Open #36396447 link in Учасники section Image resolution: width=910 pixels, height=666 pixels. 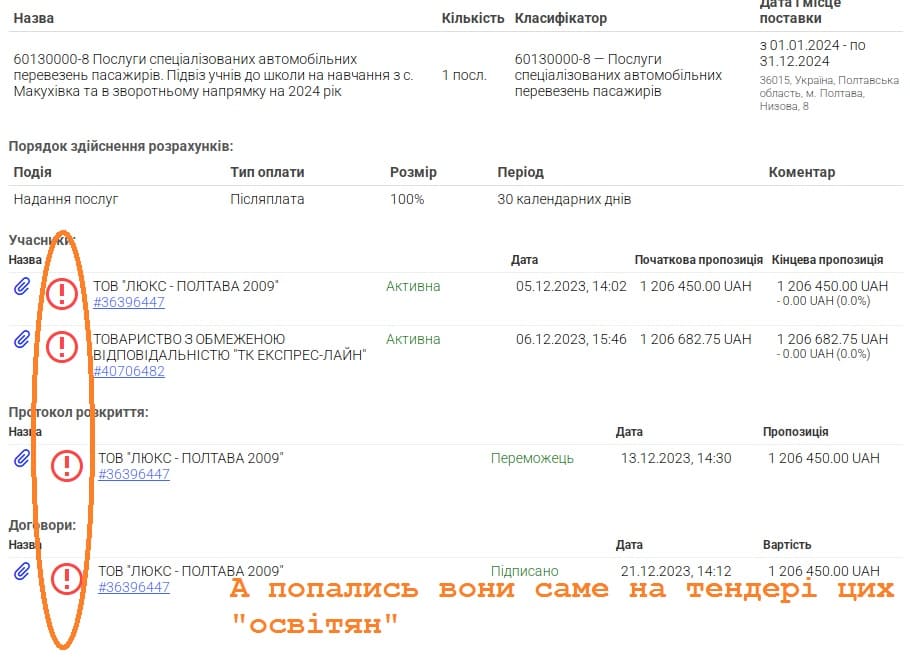pyautogui.click(x=129, y=302)
